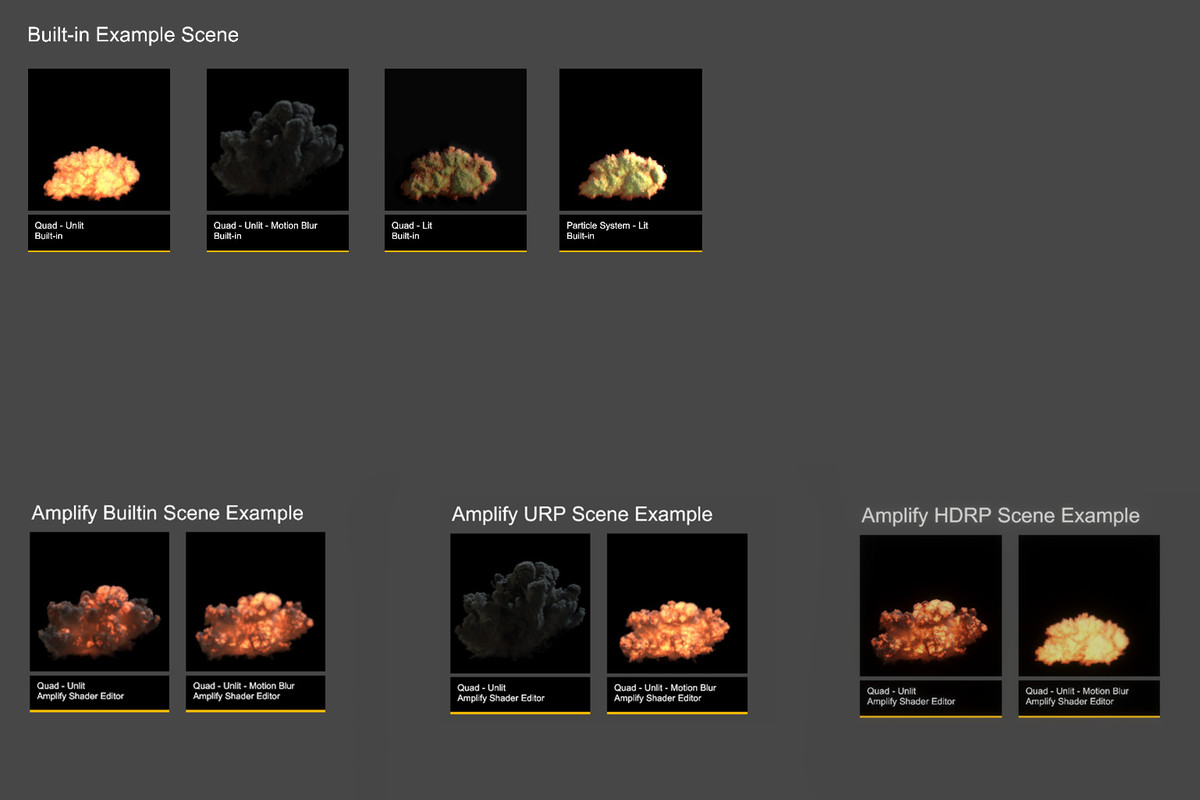
Task: Select the Built-in Quad - Unlit explosion thumbnail
Action: point(99,140)
